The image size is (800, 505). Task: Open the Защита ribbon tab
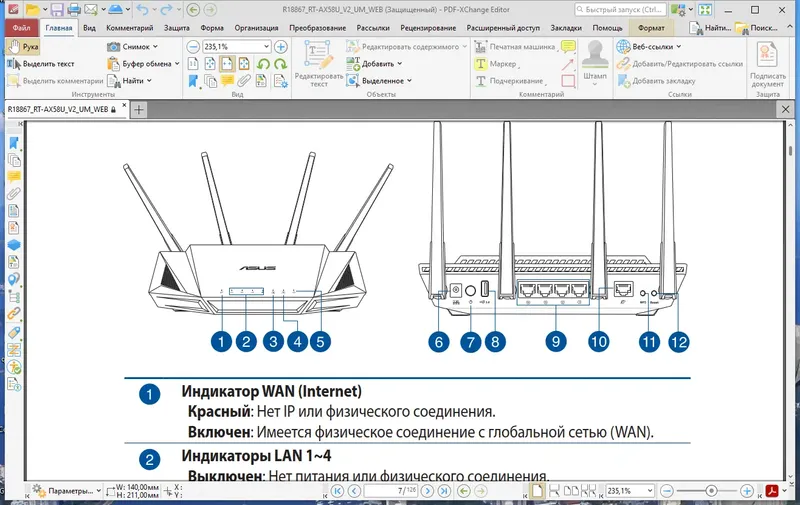click(x=177, y=28)
